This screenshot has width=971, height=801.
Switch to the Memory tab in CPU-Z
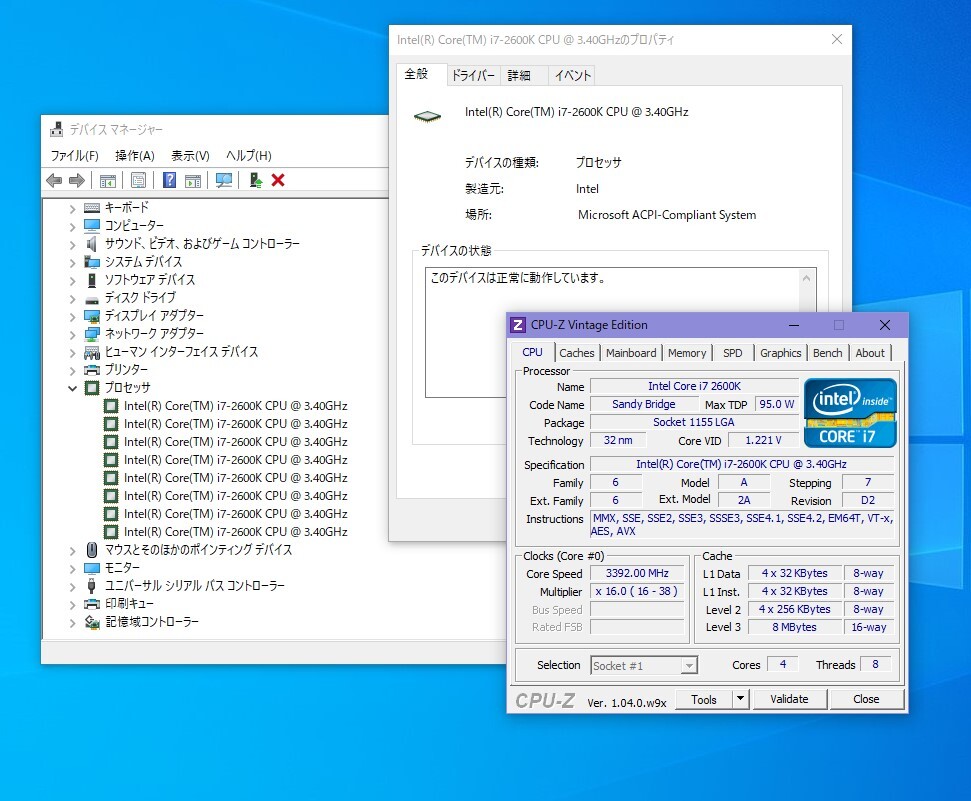(x=687, y=353)
